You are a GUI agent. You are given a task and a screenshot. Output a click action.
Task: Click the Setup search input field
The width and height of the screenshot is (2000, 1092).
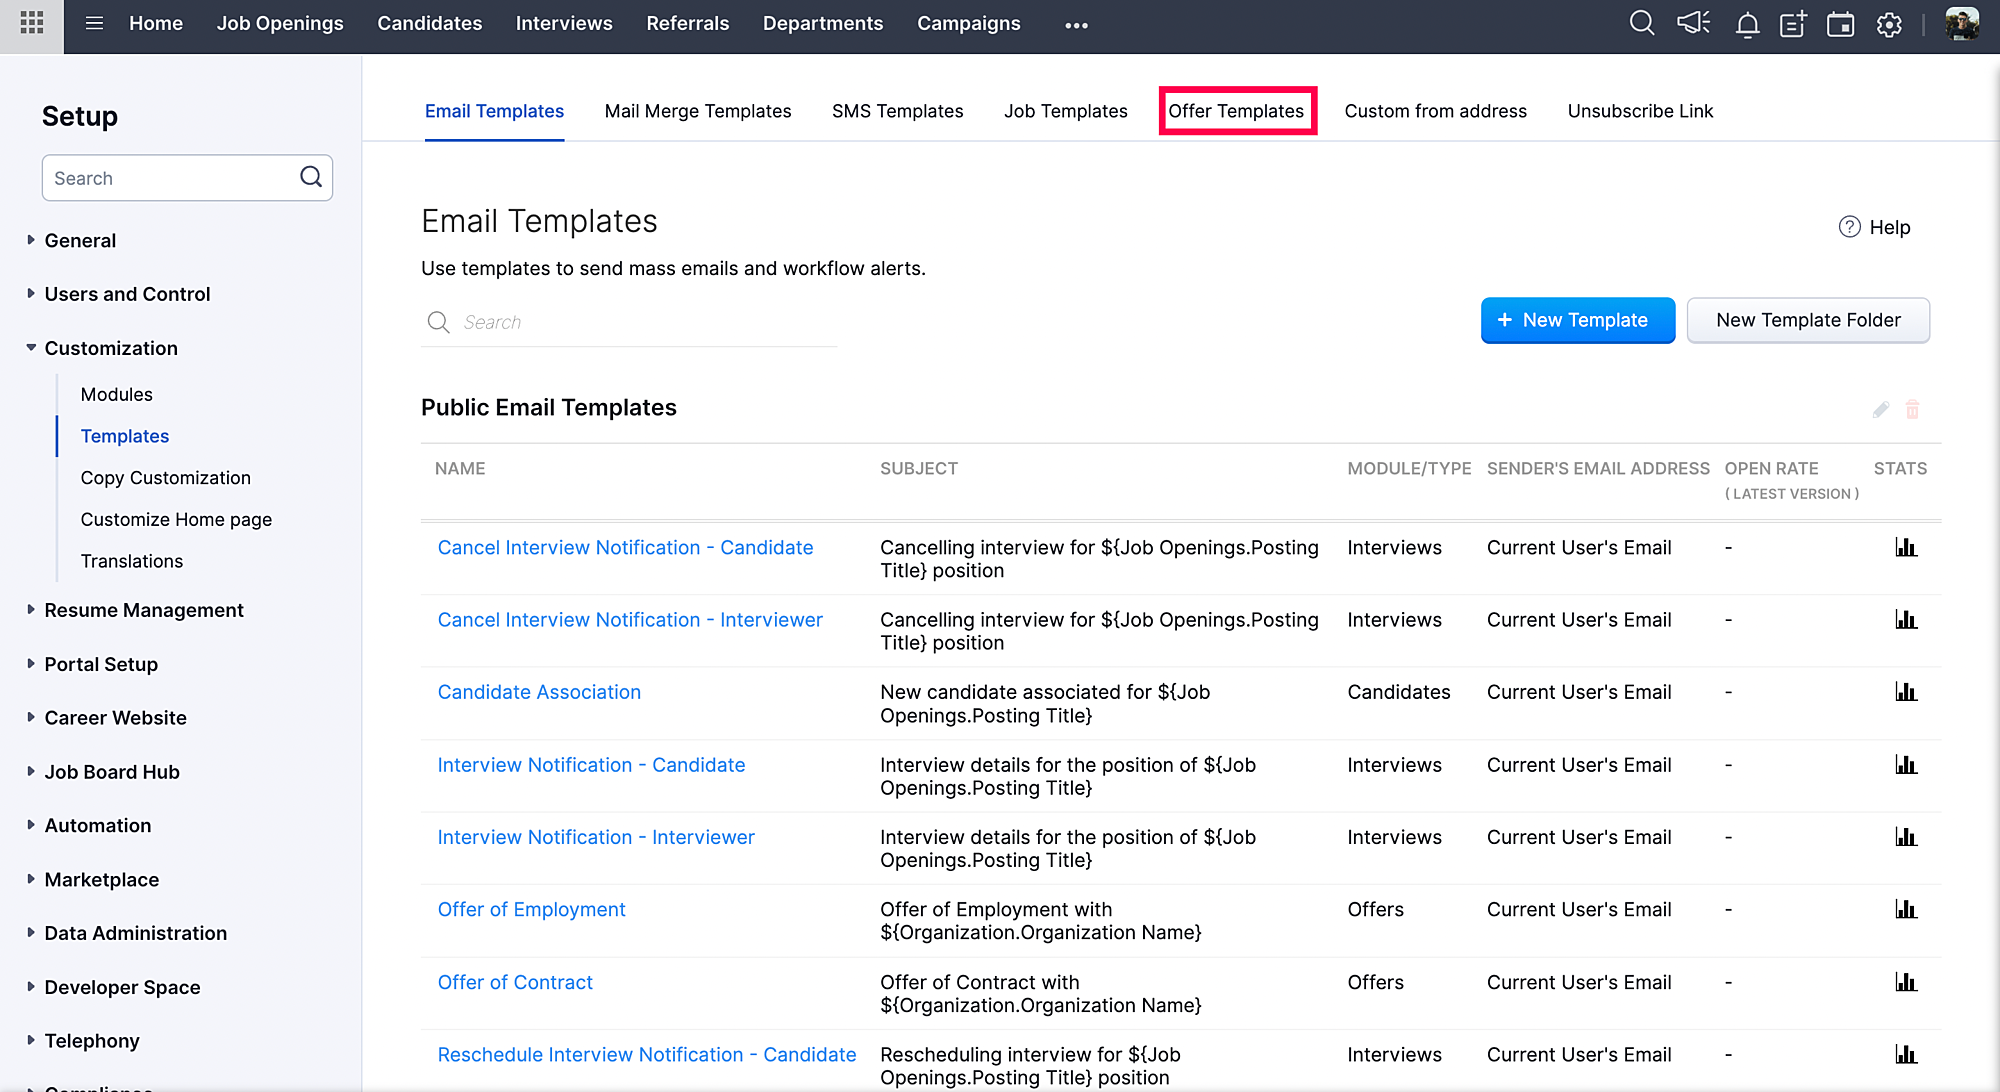170,178
